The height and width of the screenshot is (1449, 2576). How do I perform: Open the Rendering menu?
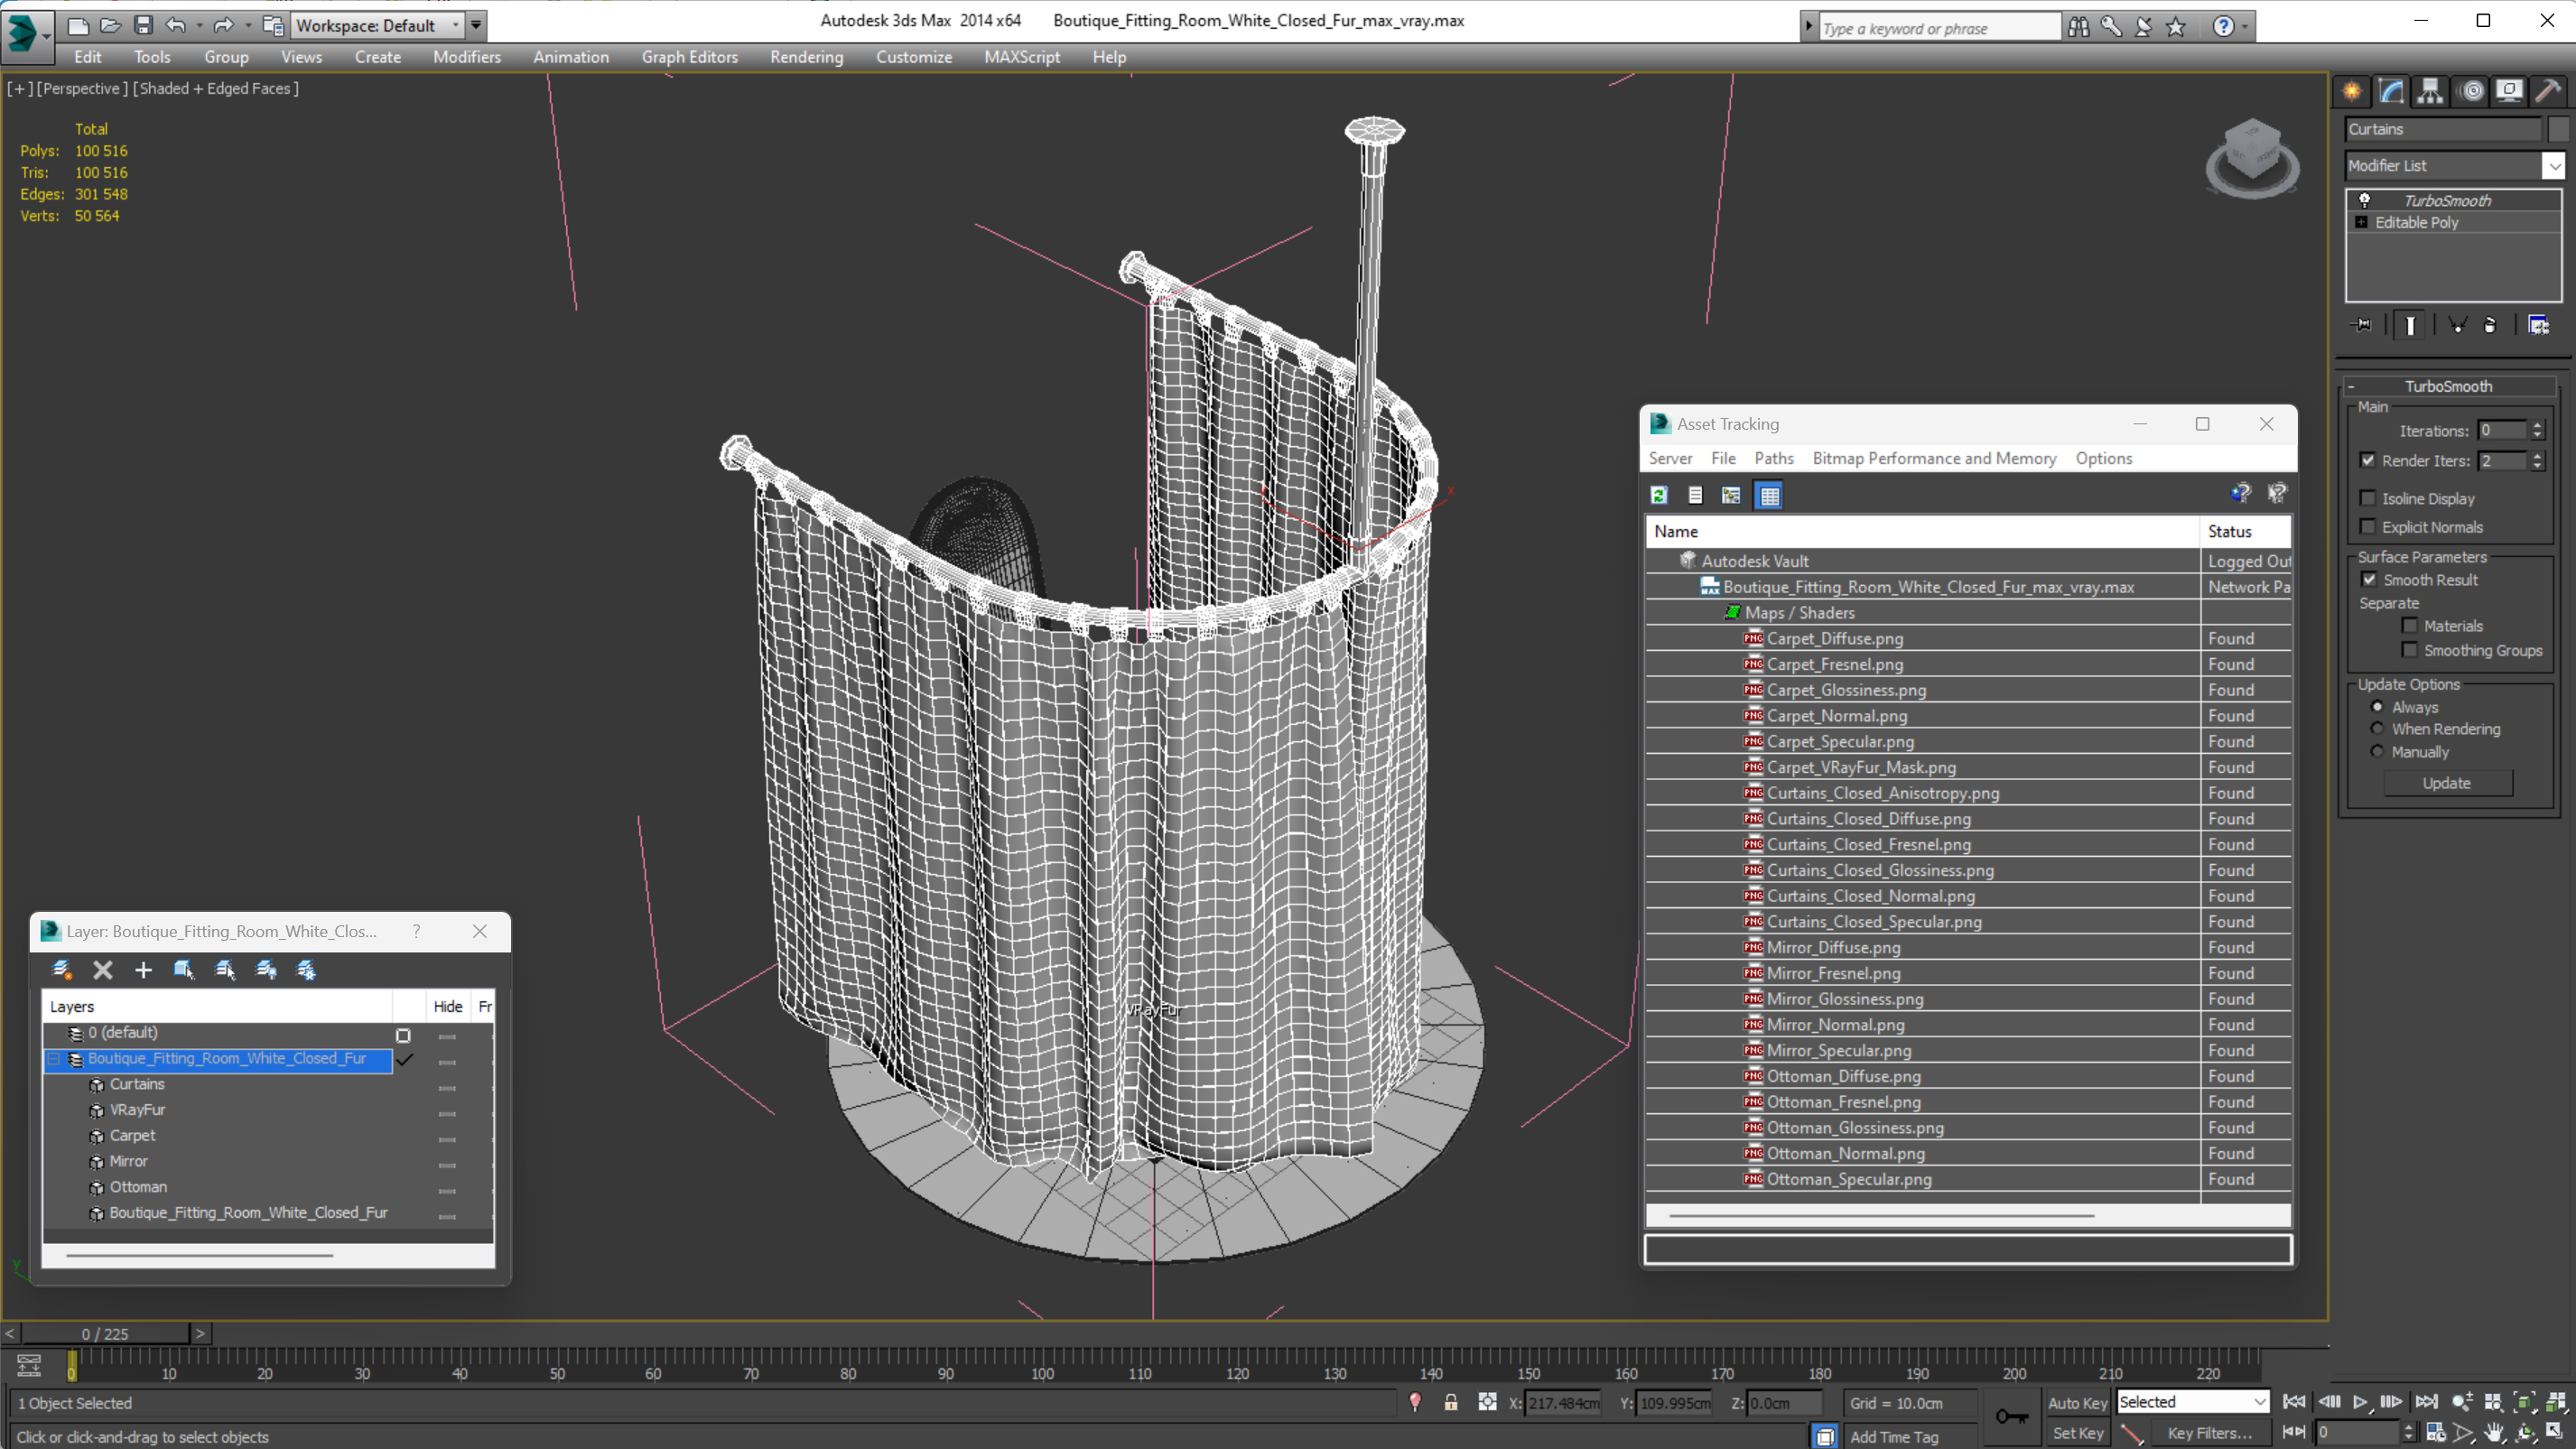coord(806,57)
